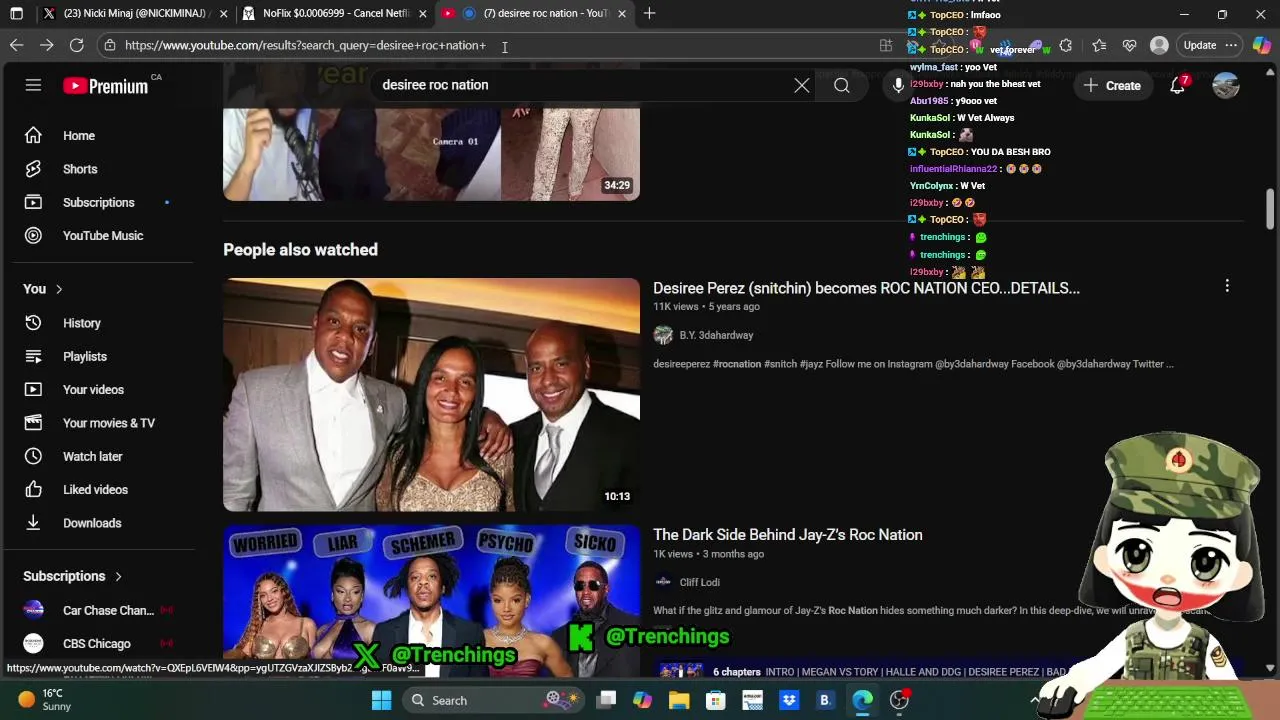This screenshot has width=1280, height=720.
Task: Click the YouTube Premium logo
Action: pos(105,86)
